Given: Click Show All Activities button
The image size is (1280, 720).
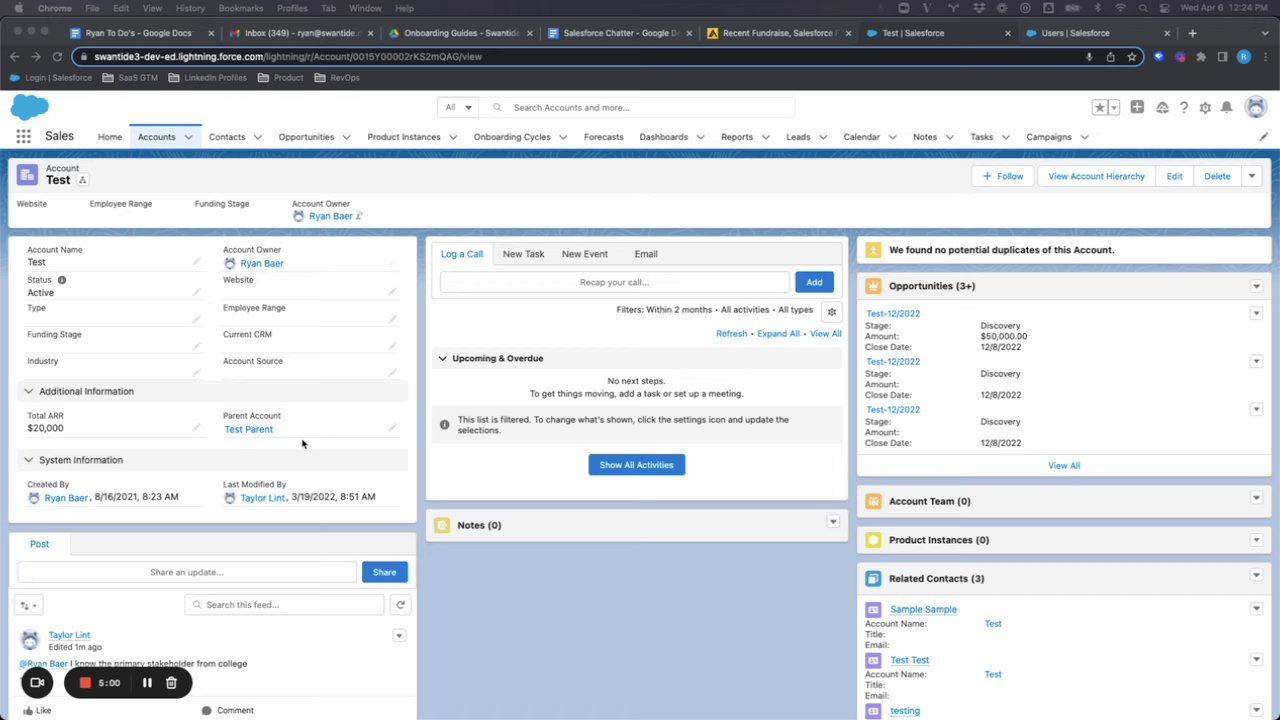Looking at the screenshot, I should 637,465.
